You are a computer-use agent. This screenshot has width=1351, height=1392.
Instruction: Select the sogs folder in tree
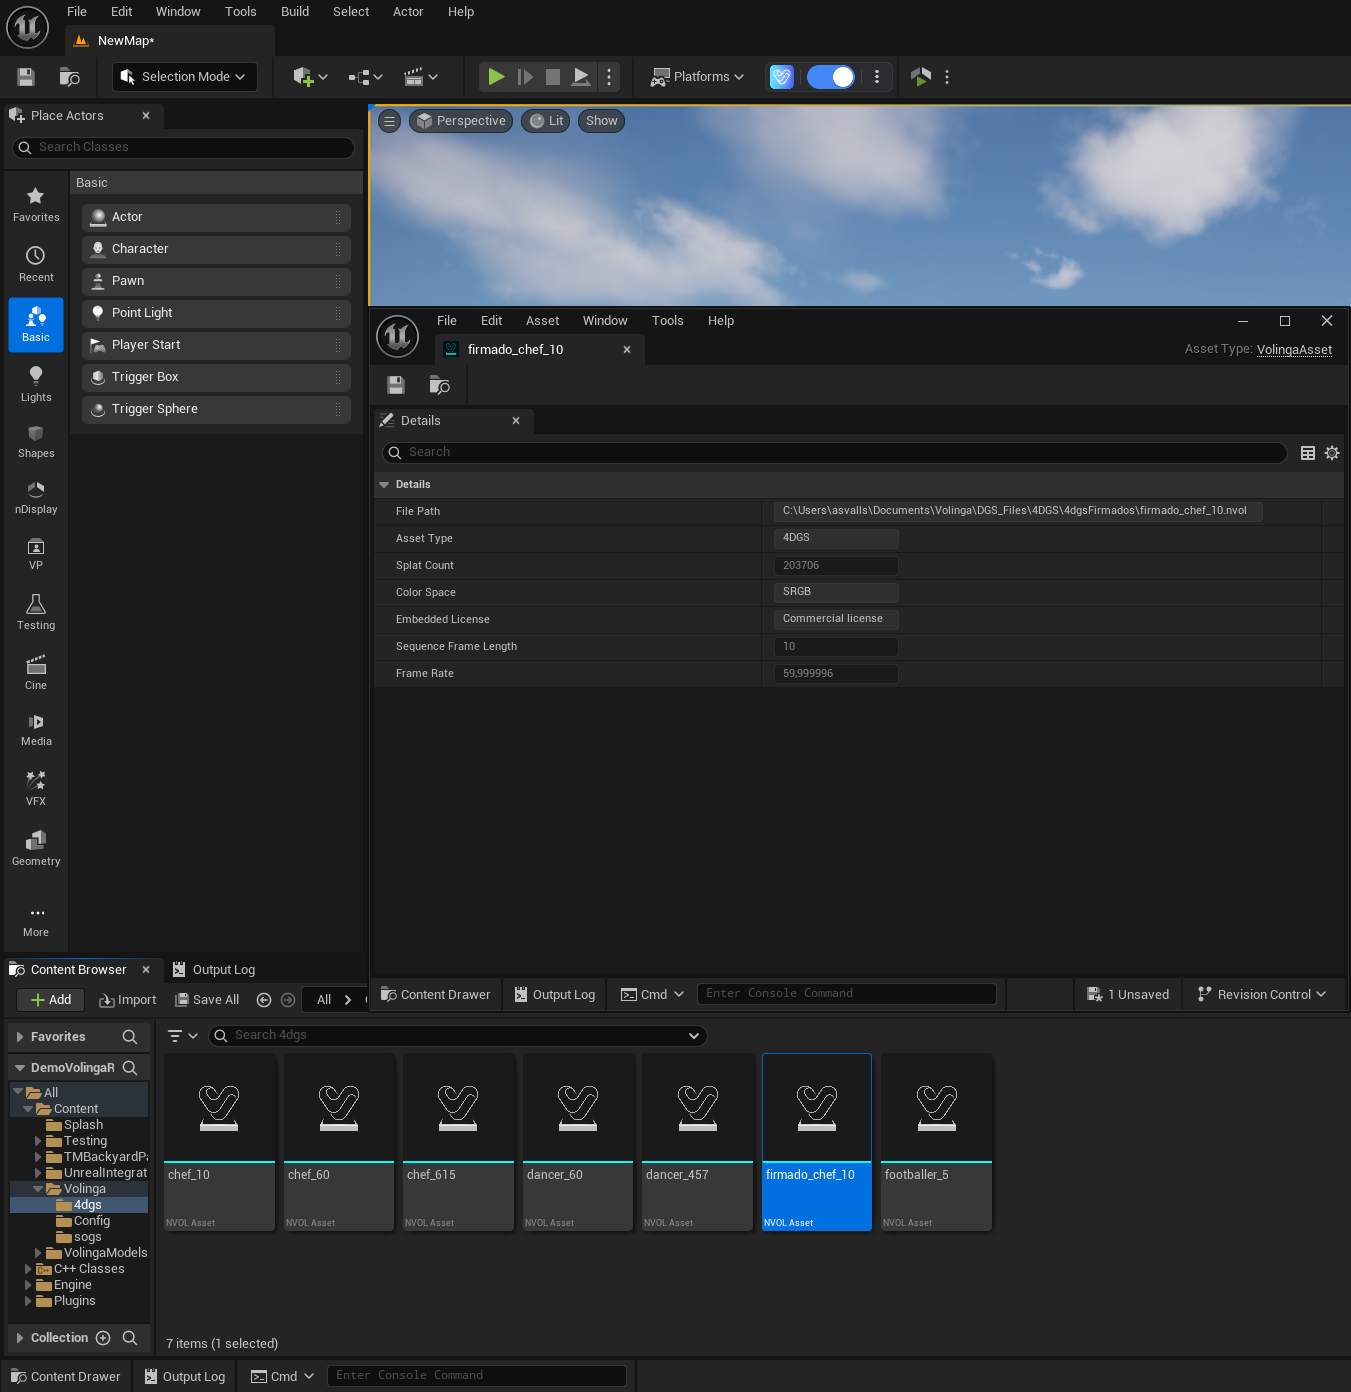87,1237
